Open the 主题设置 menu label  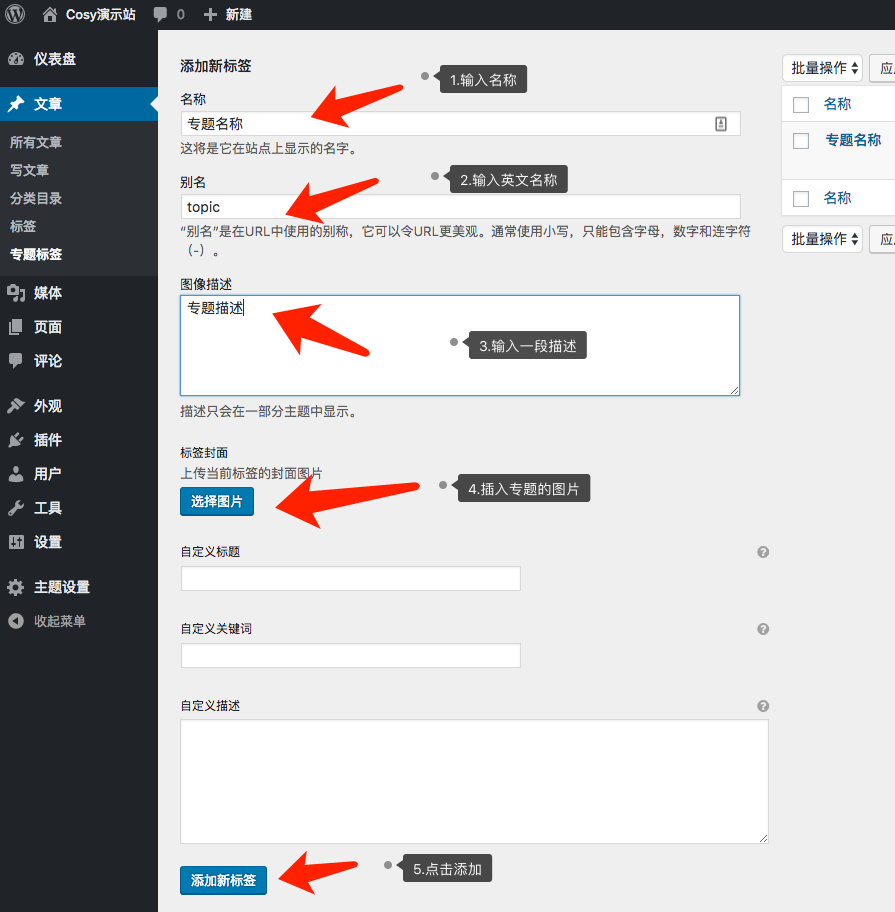(62, 587)
